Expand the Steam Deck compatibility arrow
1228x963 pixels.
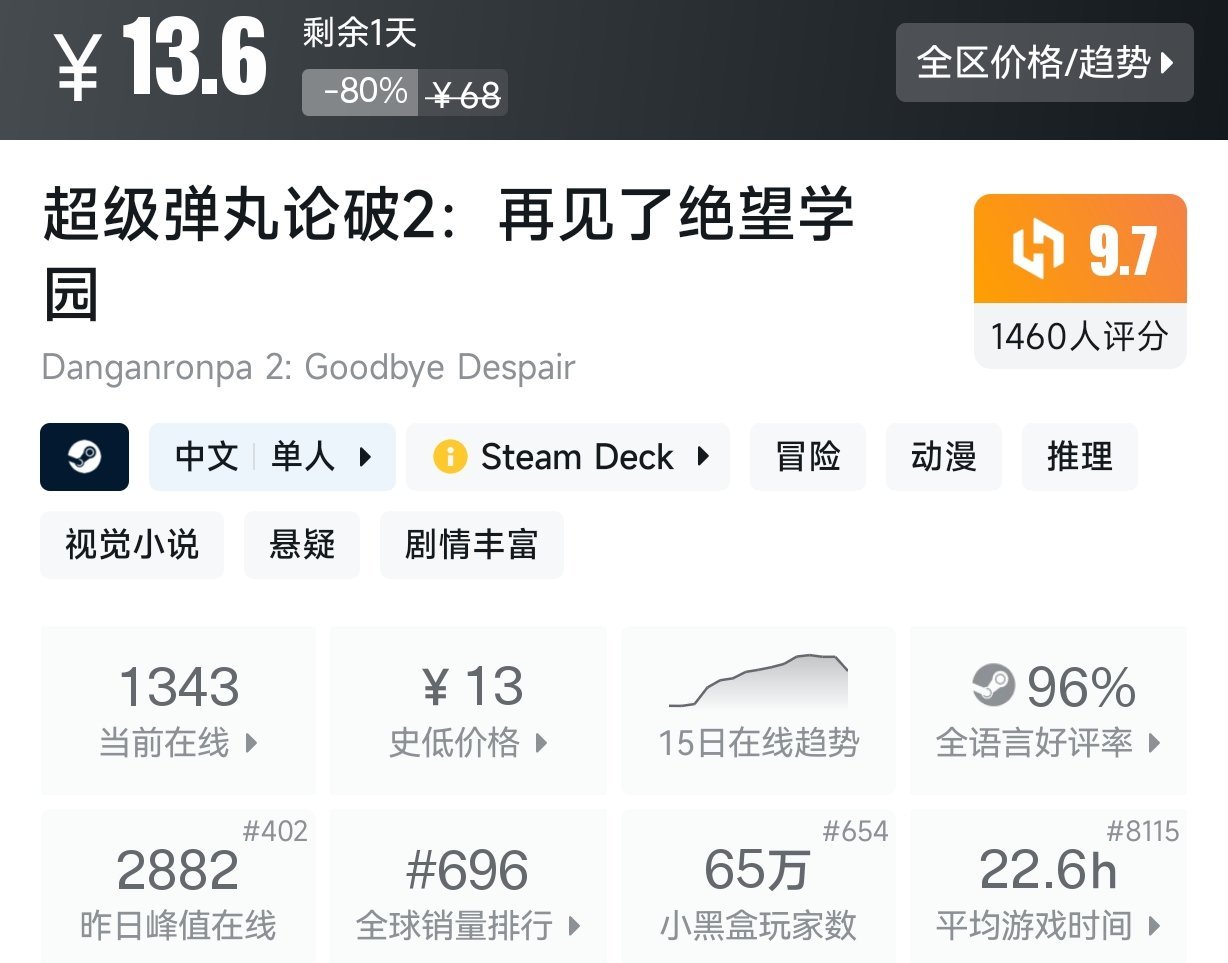pos(703,457)
